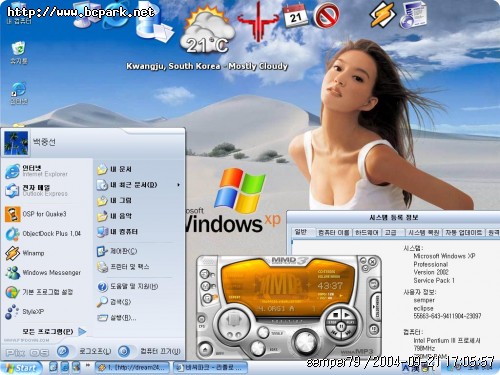This screenshot has width=500, height=375.
Task: Open the documents folder icon in the dock
Action: pos(154,23)
